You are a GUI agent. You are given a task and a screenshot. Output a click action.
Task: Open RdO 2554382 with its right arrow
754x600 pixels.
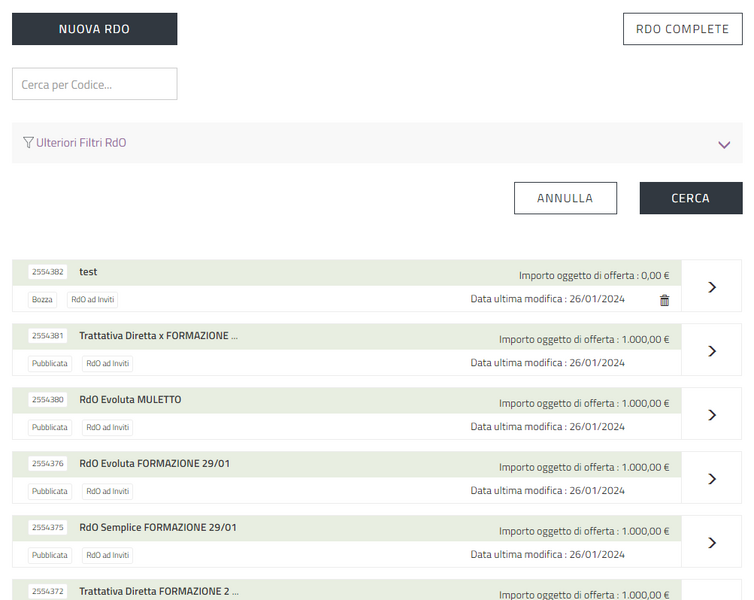(712, 287)
